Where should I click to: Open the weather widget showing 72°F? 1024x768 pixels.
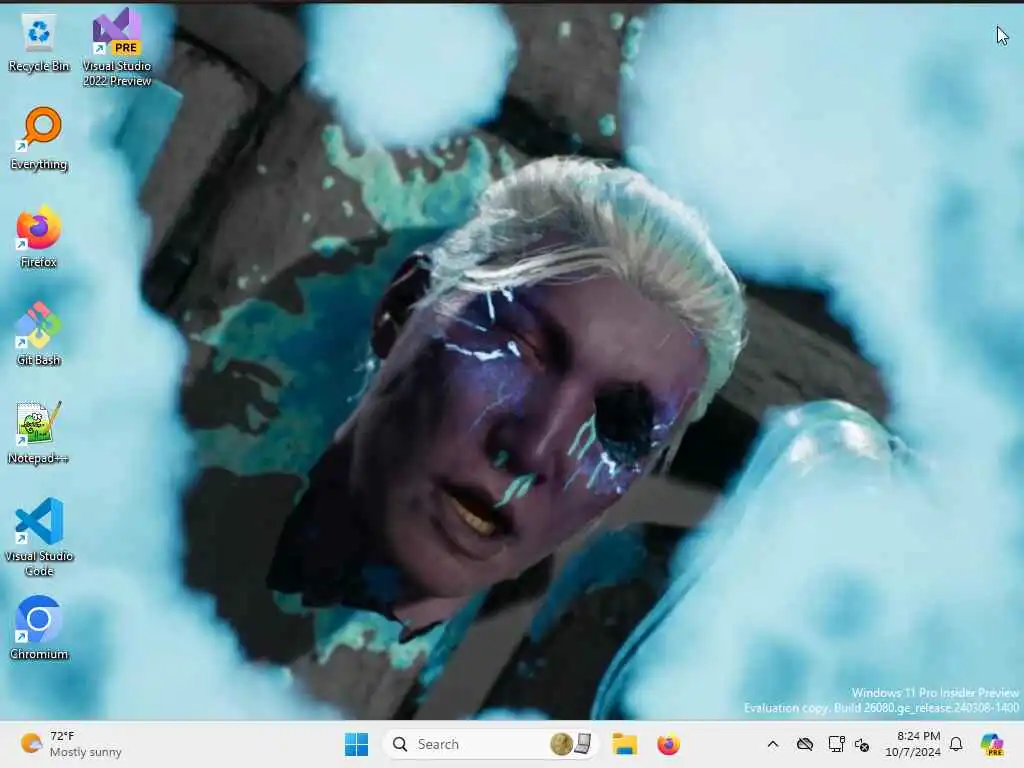tap(71, 744)
